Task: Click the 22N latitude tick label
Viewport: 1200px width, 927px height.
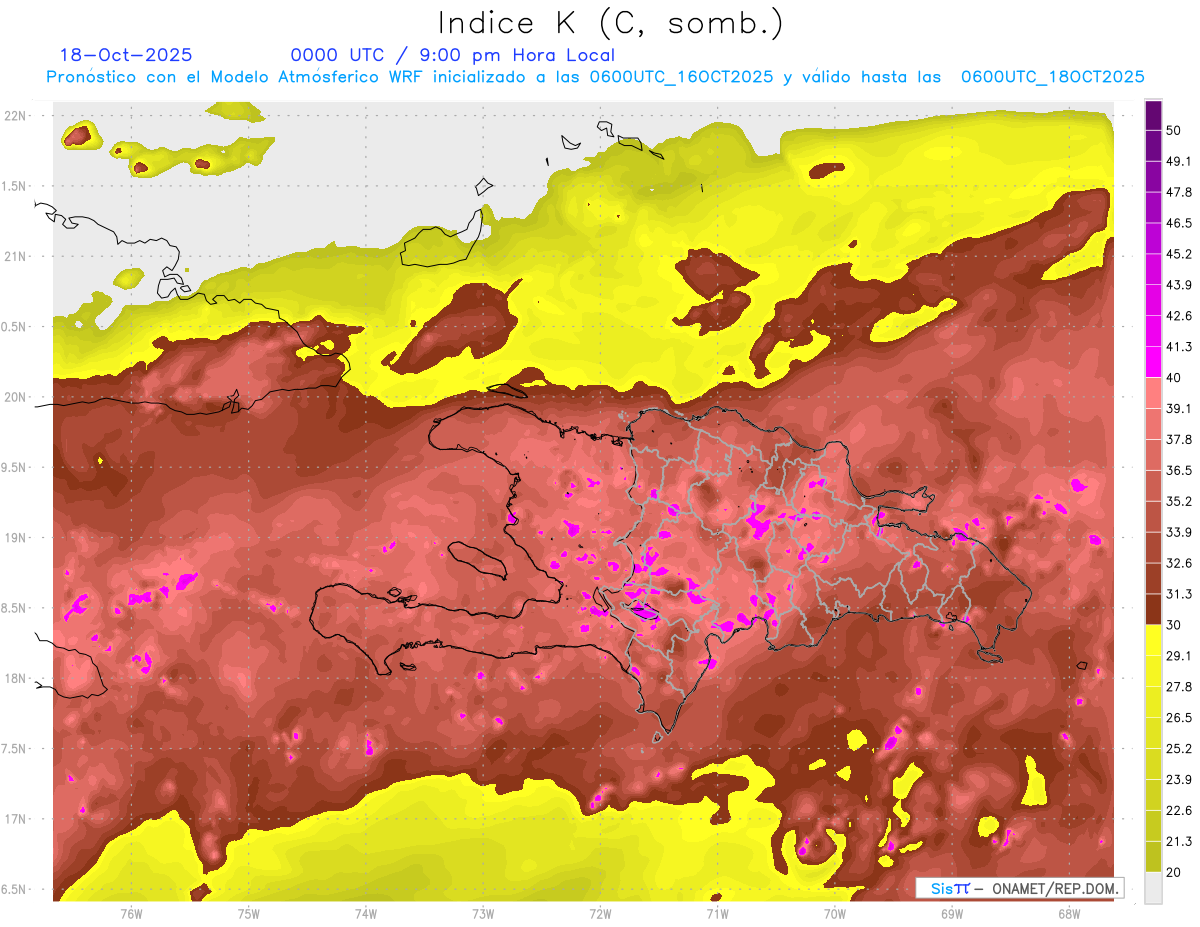Action: click(x=16, y=115)
